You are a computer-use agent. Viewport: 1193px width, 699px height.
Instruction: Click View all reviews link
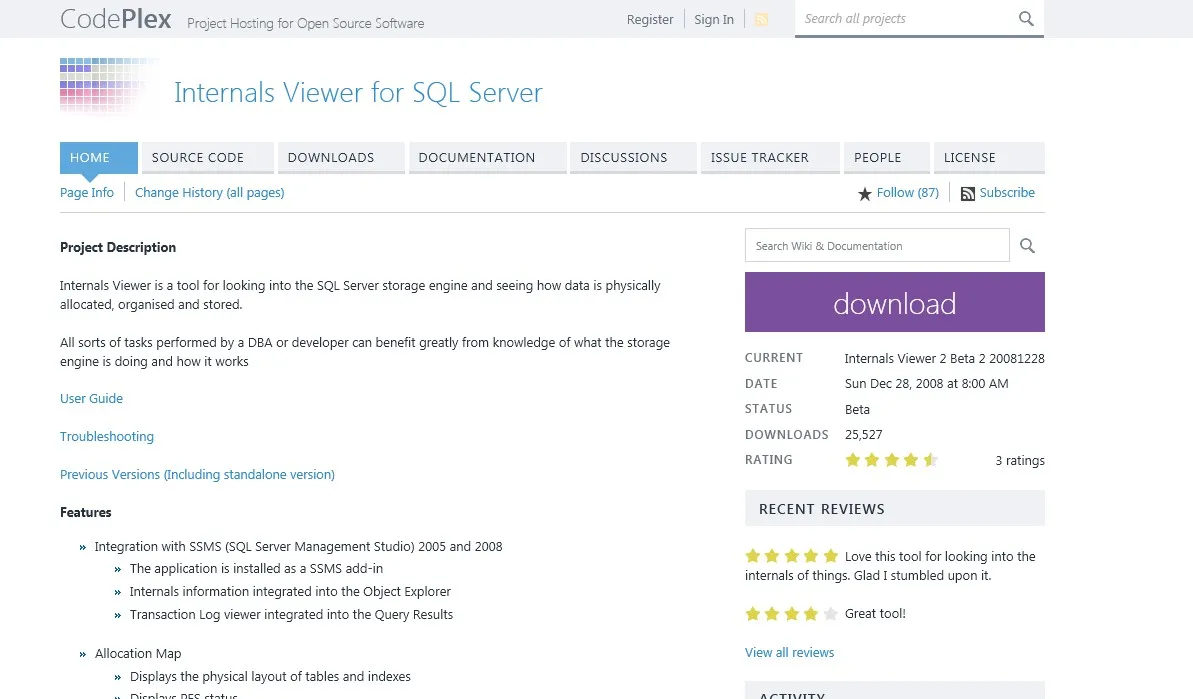[x=789, y=652]
